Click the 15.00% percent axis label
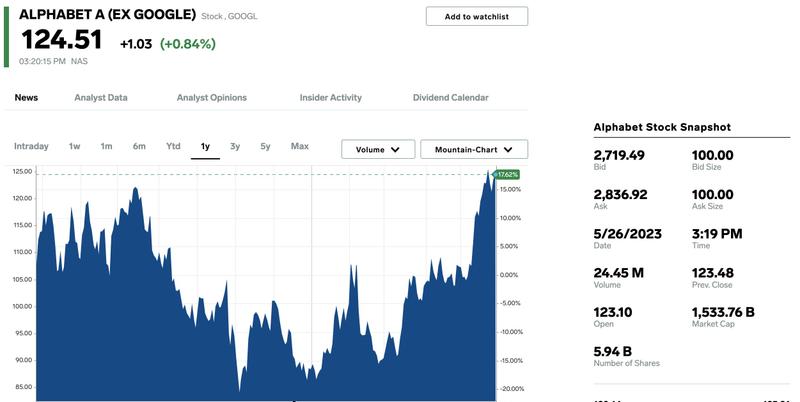 [510, 189]
